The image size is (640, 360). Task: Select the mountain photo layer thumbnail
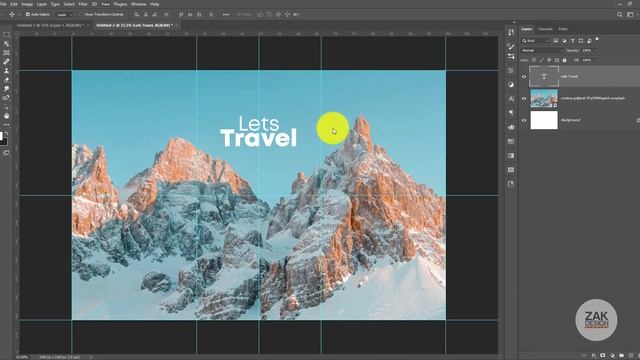[x=544, y=98]
